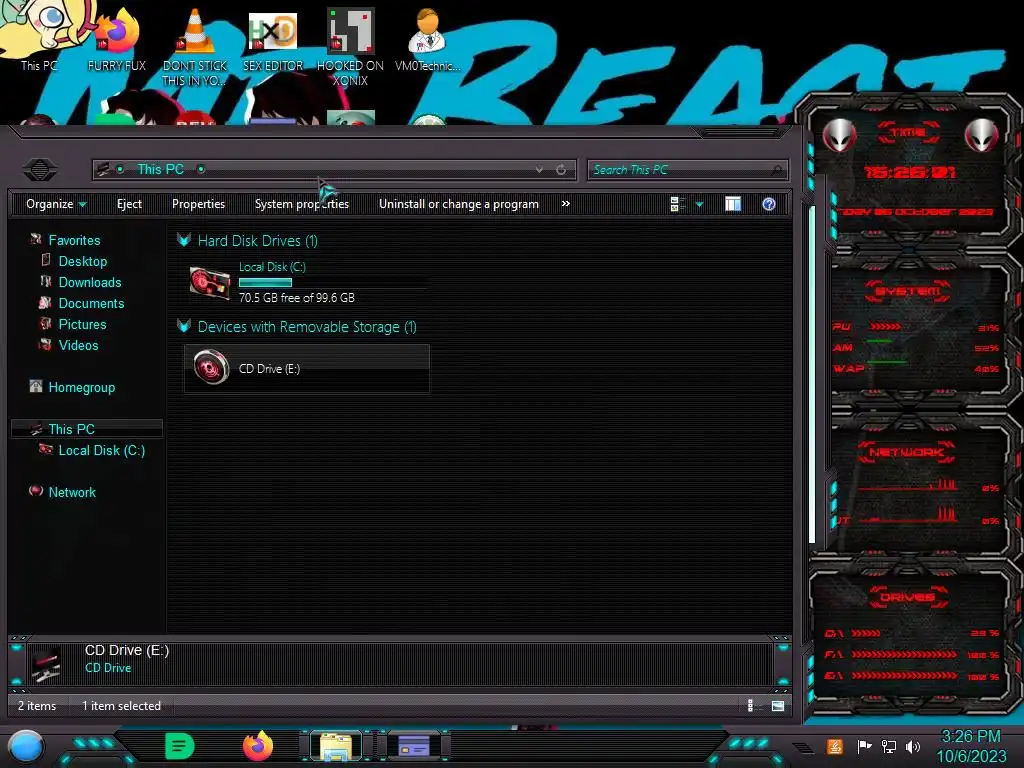1024x768 pixels.
Task: Select Network in navigation pane
Action: 72,492
